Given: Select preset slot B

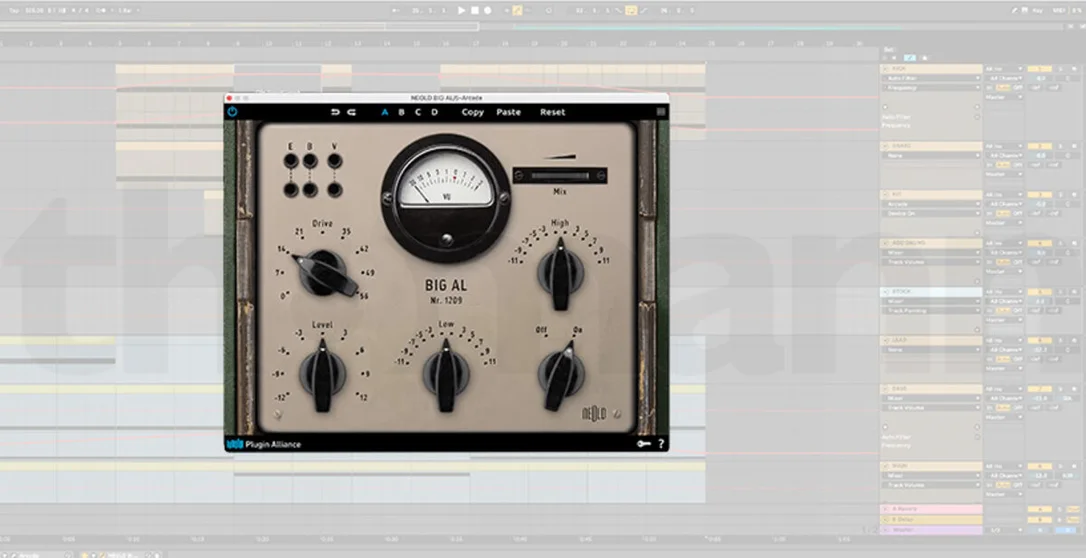Looking at the screenshot, I should coord(402,112).
